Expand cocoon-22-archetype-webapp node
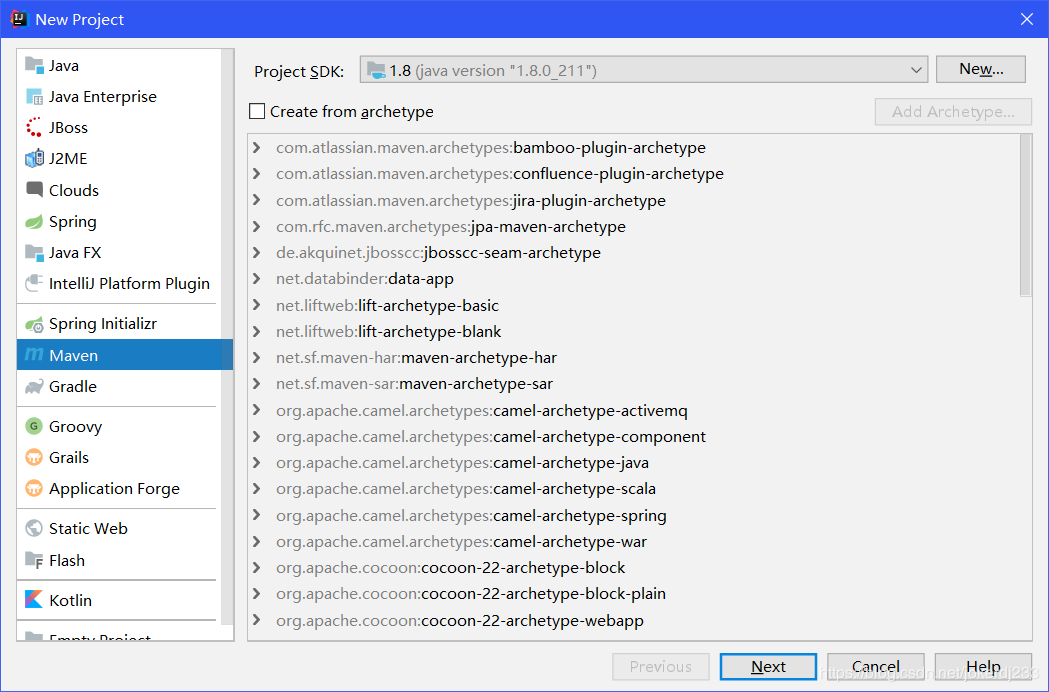1049x692 pixels. click(x=256, y=620)
